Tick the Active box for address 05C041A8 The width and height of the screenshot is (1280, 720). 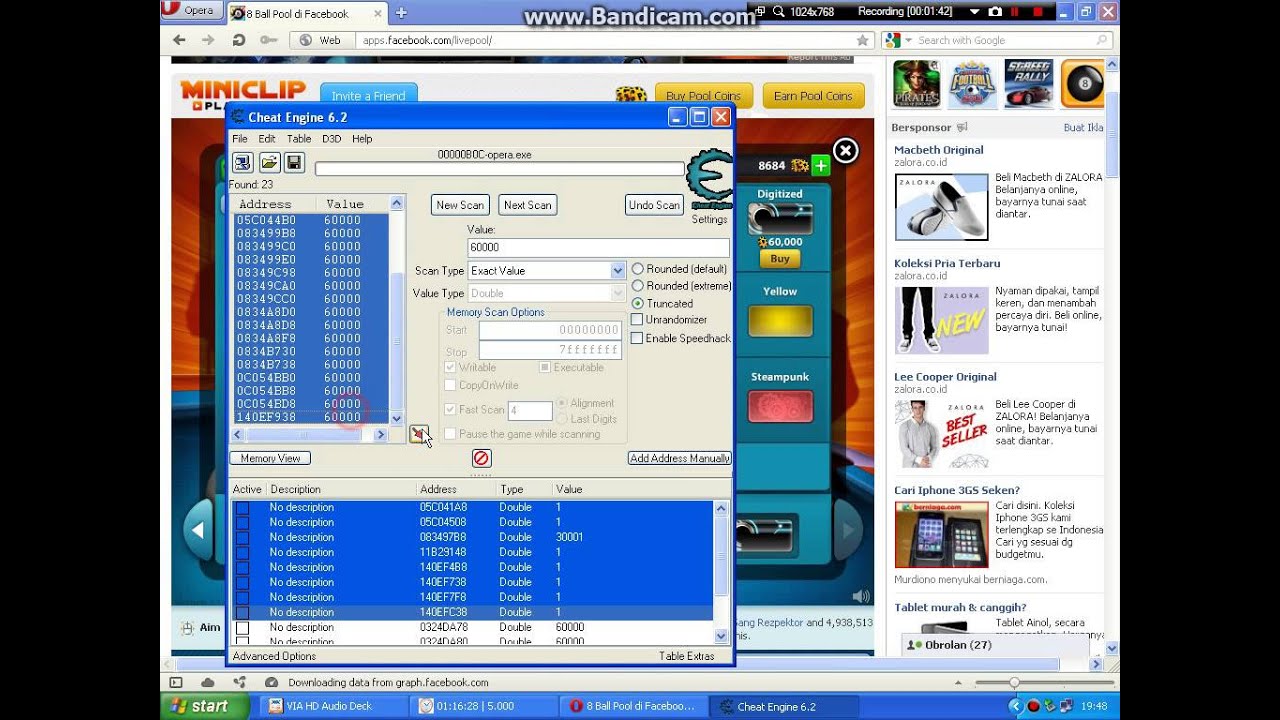coord(242,508)
